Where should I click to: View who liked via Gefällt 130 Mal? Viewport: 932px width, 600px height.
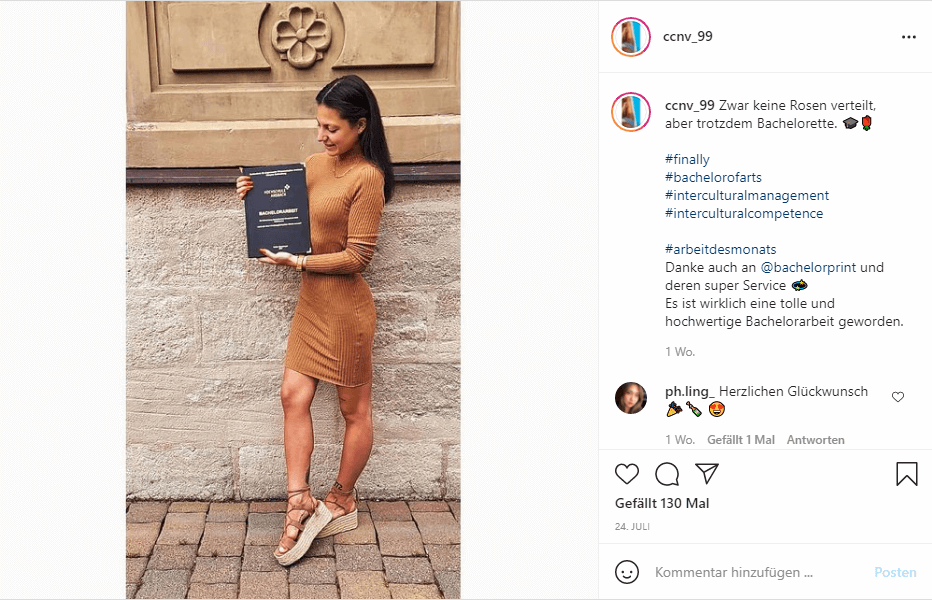[662, 503]
